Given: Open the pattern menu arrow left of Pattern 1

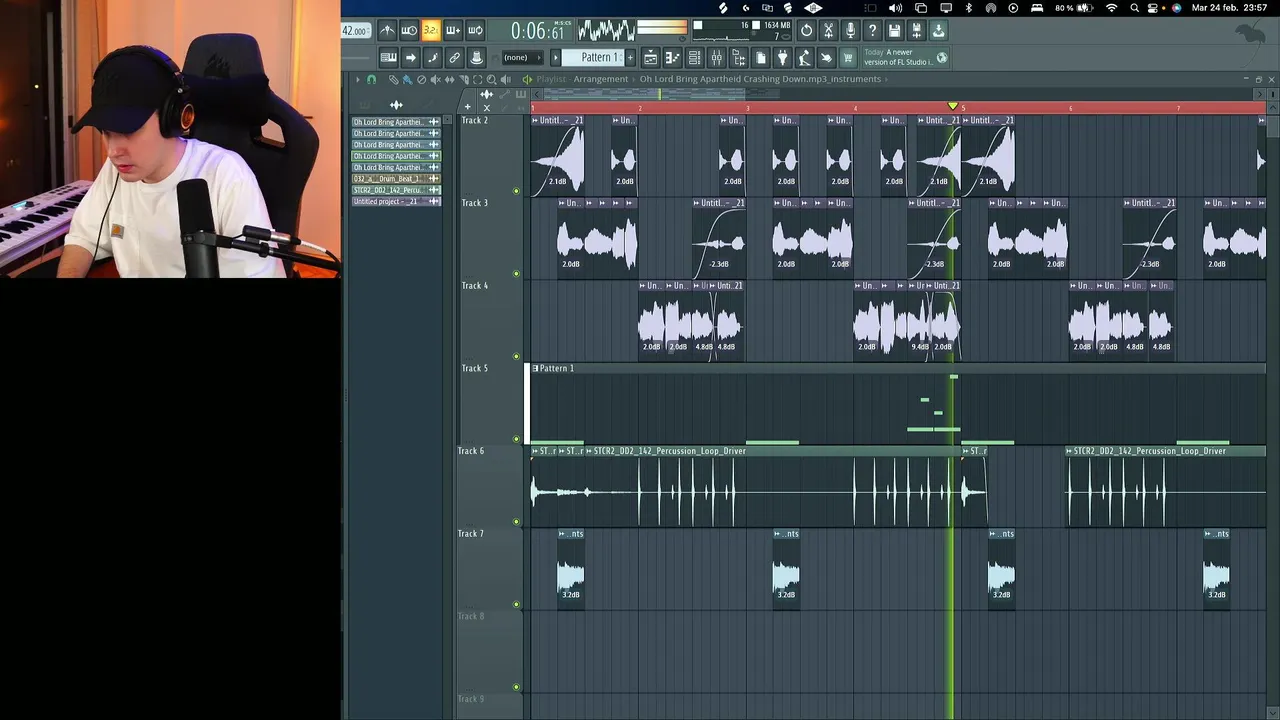Looking at the screenshot, I should (x=555, y=57).
